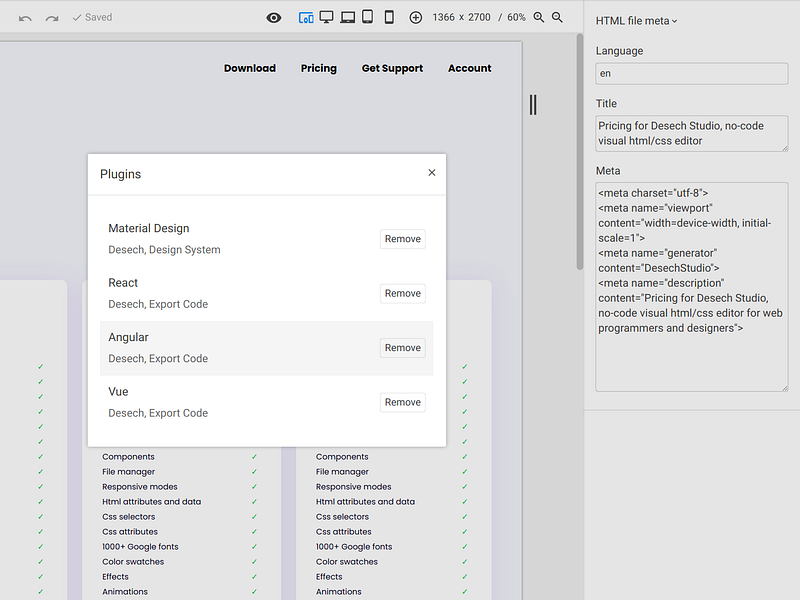Remove the React plugin
This screenshot has width=800, height=600.
[403, 293]
